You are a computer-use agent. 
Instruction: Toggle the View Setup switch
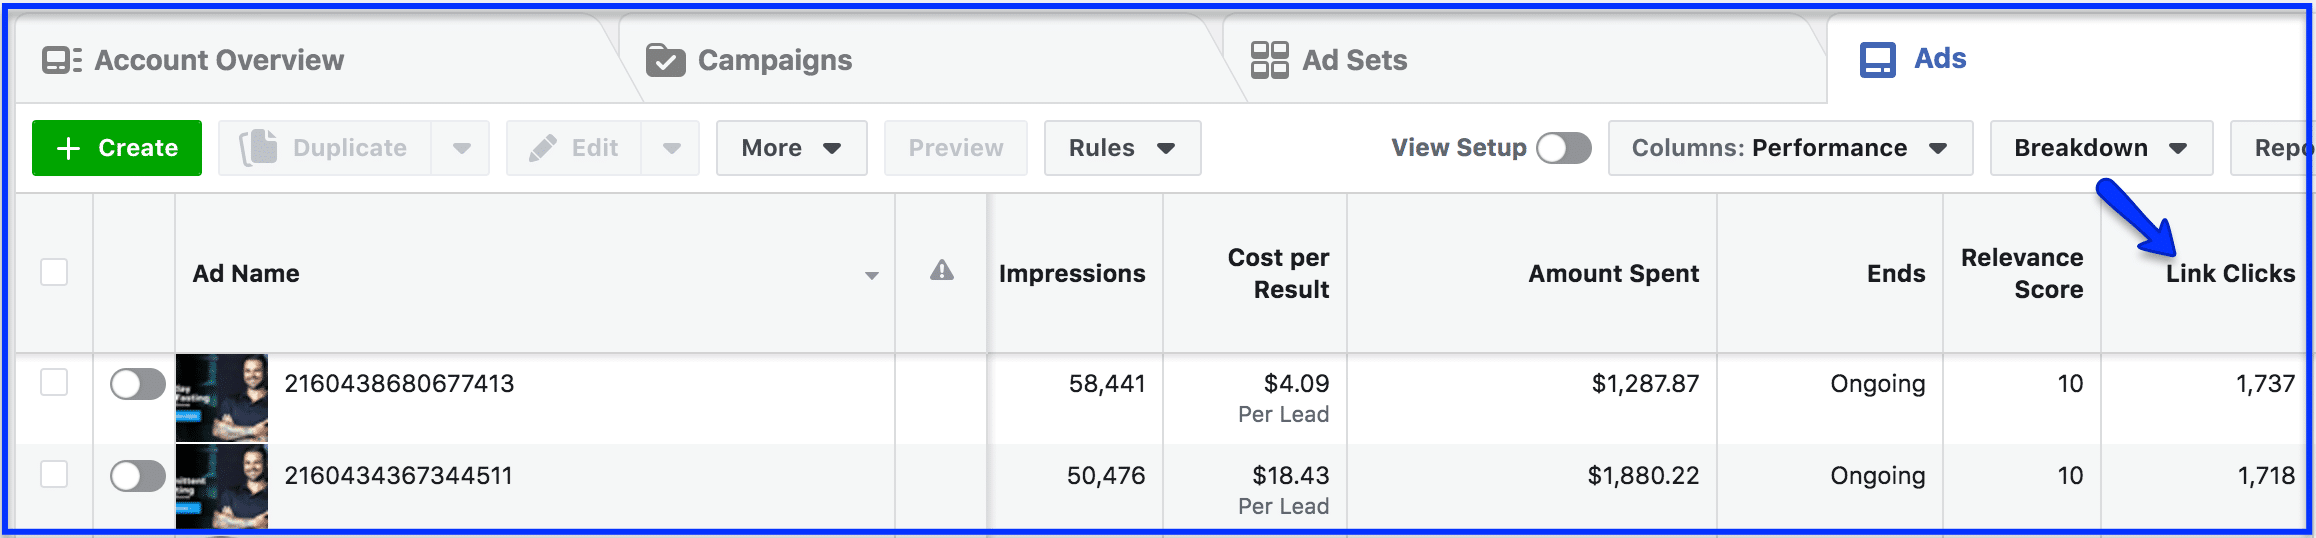click(x=1563, y=148)
